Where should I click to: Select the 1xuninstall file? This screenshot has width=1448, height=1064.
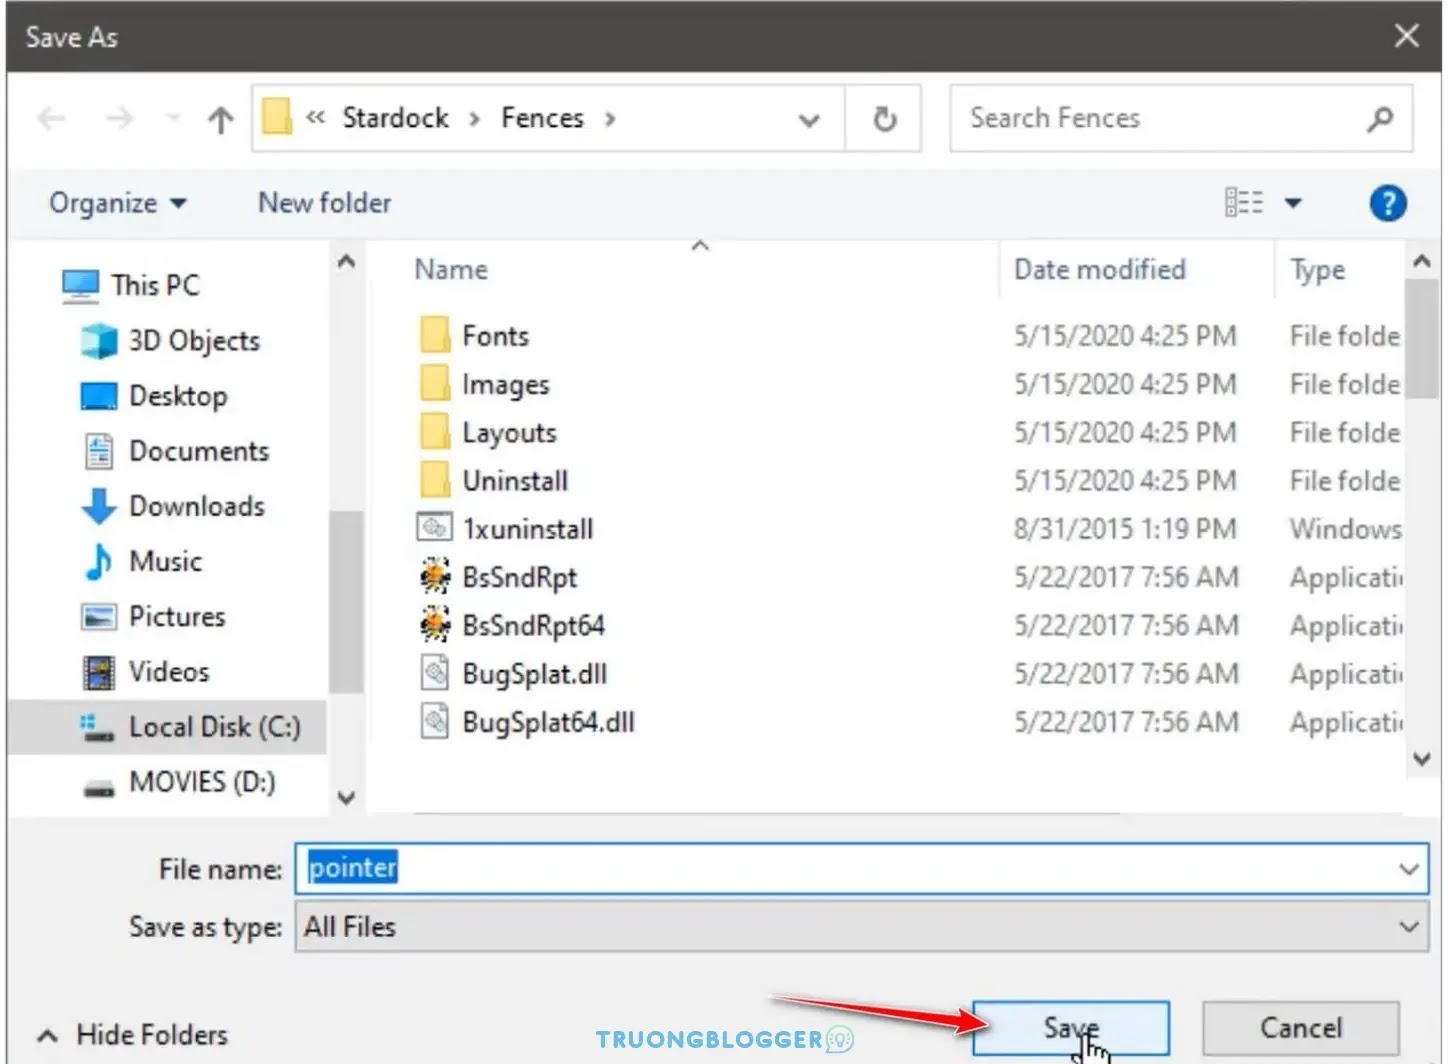pyautogui.click(x=527, y=529)
